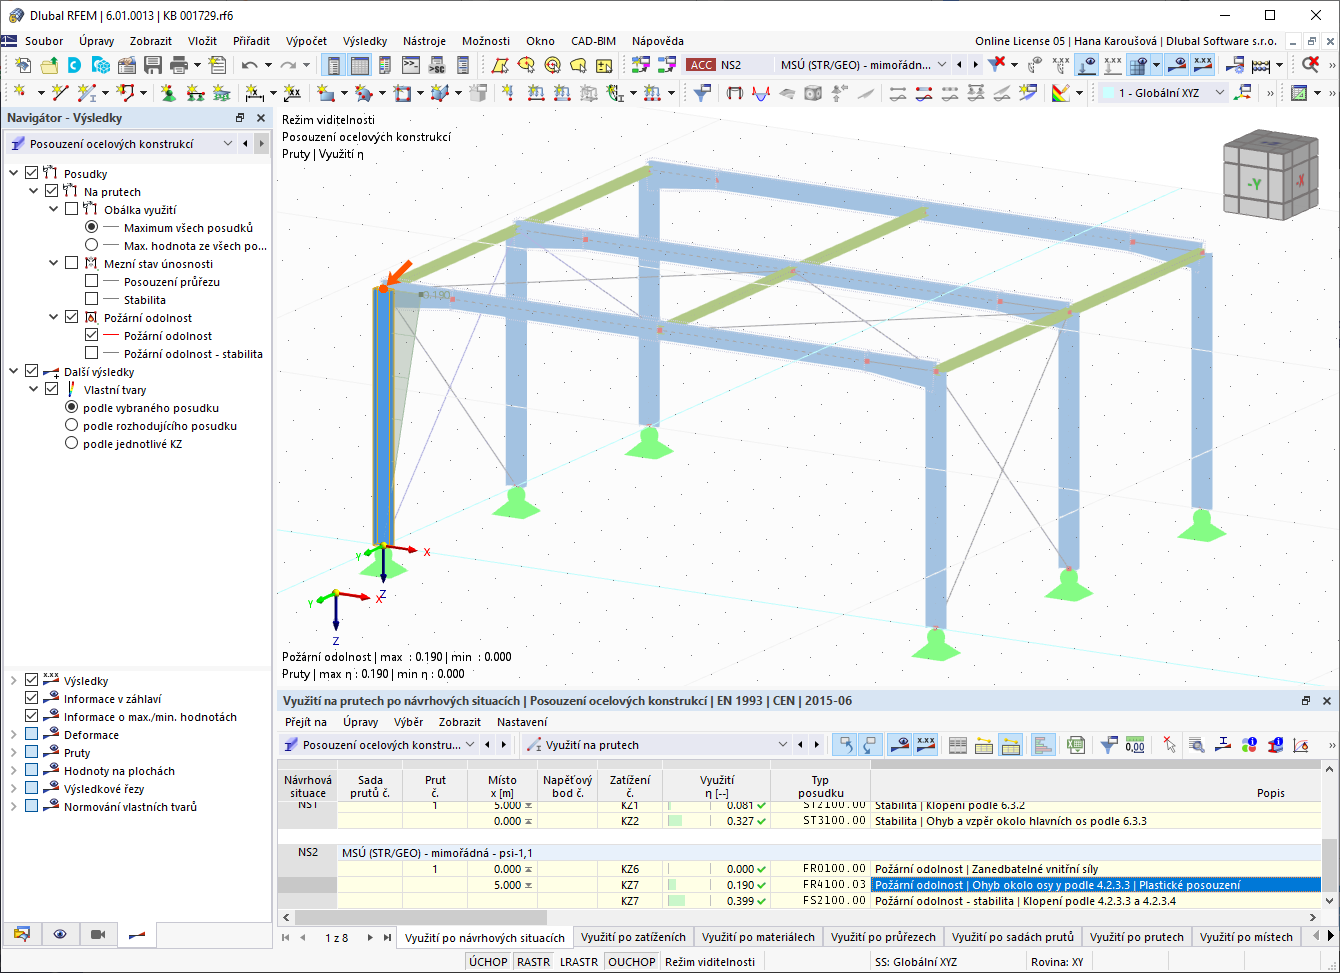Toggle the Deformace checkbox
This screenshot has height=973, width=1340.
(x=31, y=735)
